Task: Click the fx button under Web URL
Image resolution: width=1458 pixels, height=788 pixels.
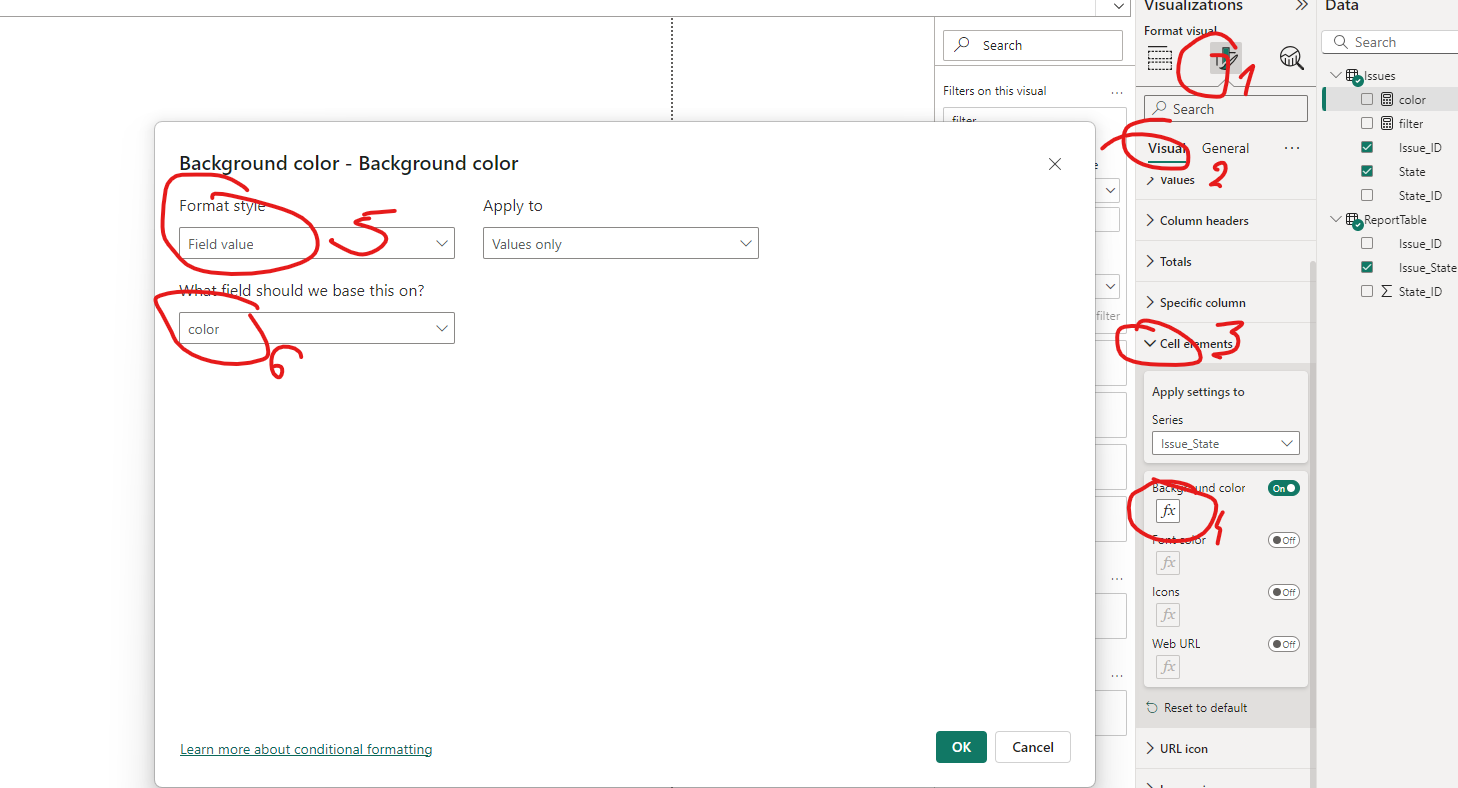Action: (1168, 667)
